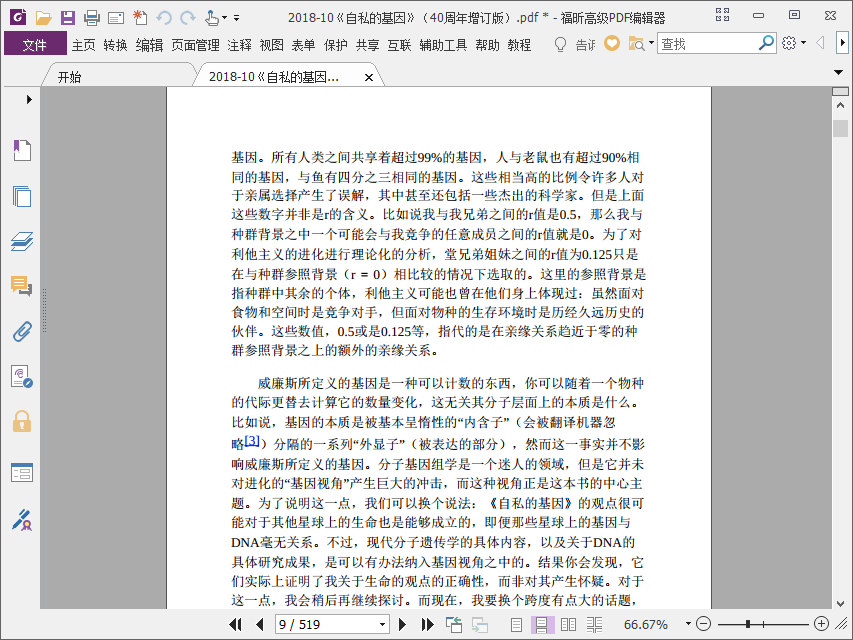Click into the 查找 search field
The image size is (853, 640).
pos(707,44)
